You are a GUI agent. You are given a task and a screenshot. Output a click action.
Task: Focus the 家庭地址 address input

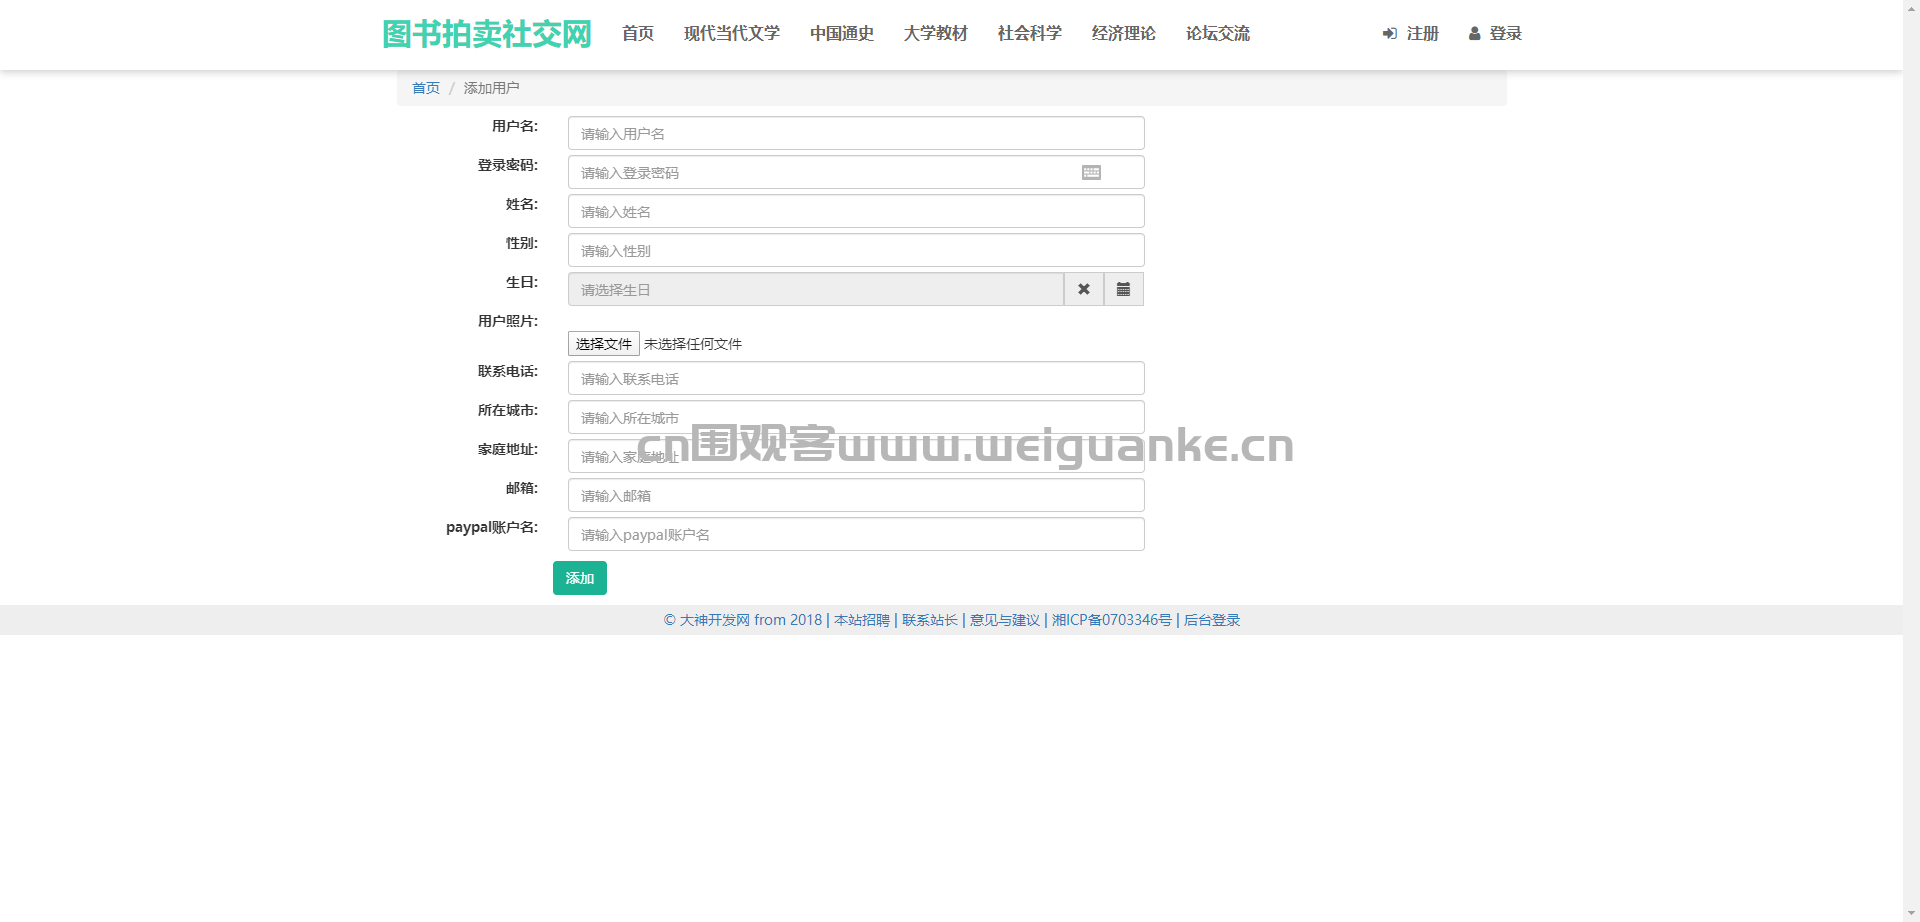pyautogui.click(x=856, y=456)
